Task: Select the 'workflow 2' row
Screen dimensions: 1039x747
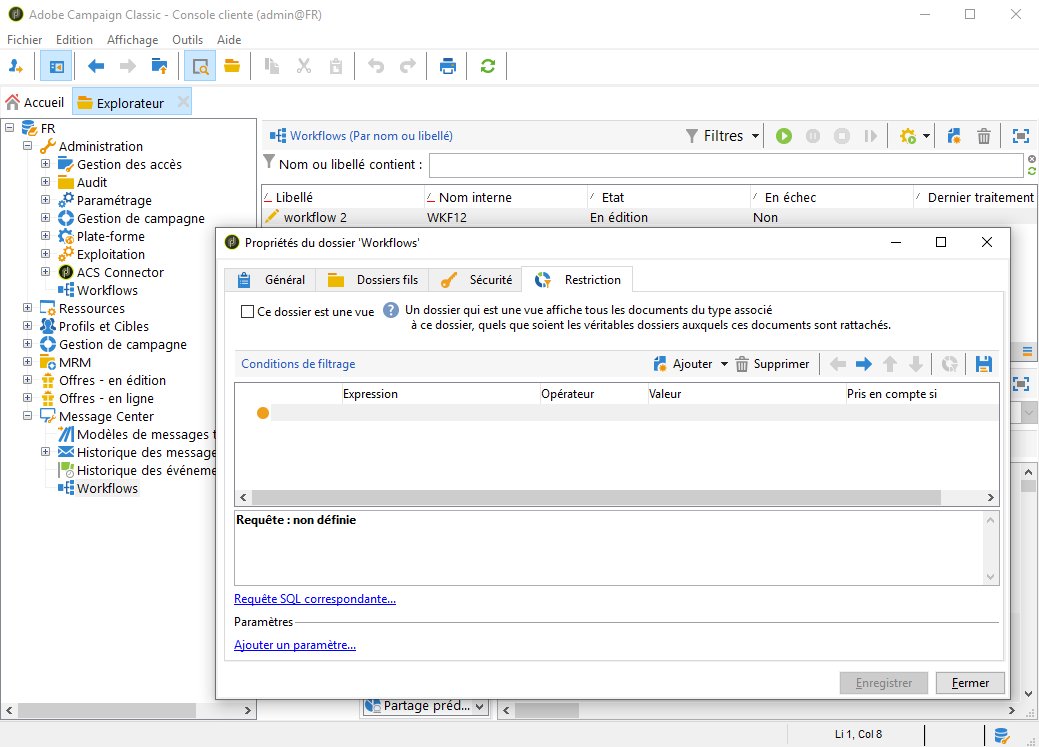Action: (x=649, y=217)
